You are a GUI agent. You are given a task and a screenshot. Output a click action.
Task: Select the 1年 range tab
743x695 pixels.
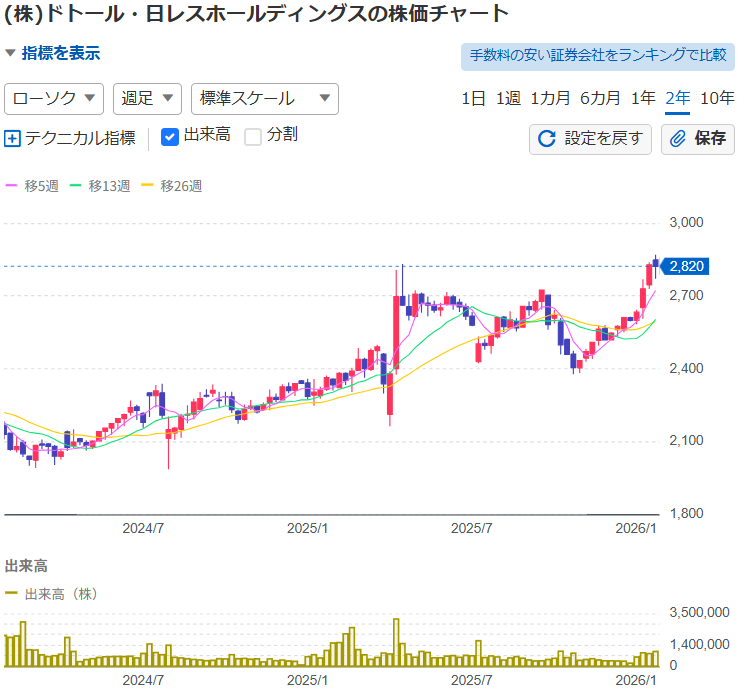tap(644, 98)
